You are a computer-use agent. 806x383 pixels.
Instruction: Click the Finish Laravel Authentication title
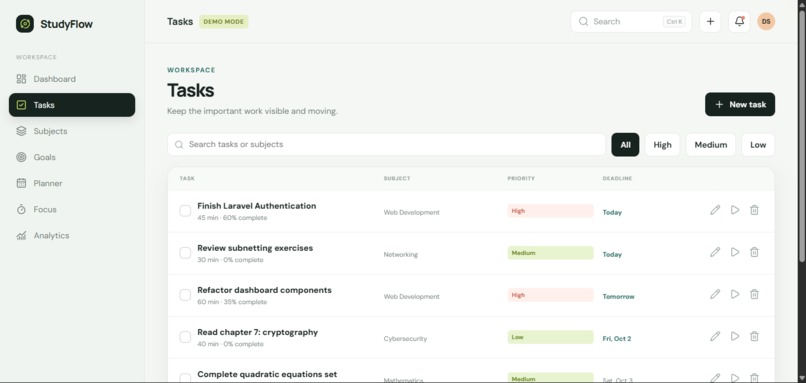[257, 206]
